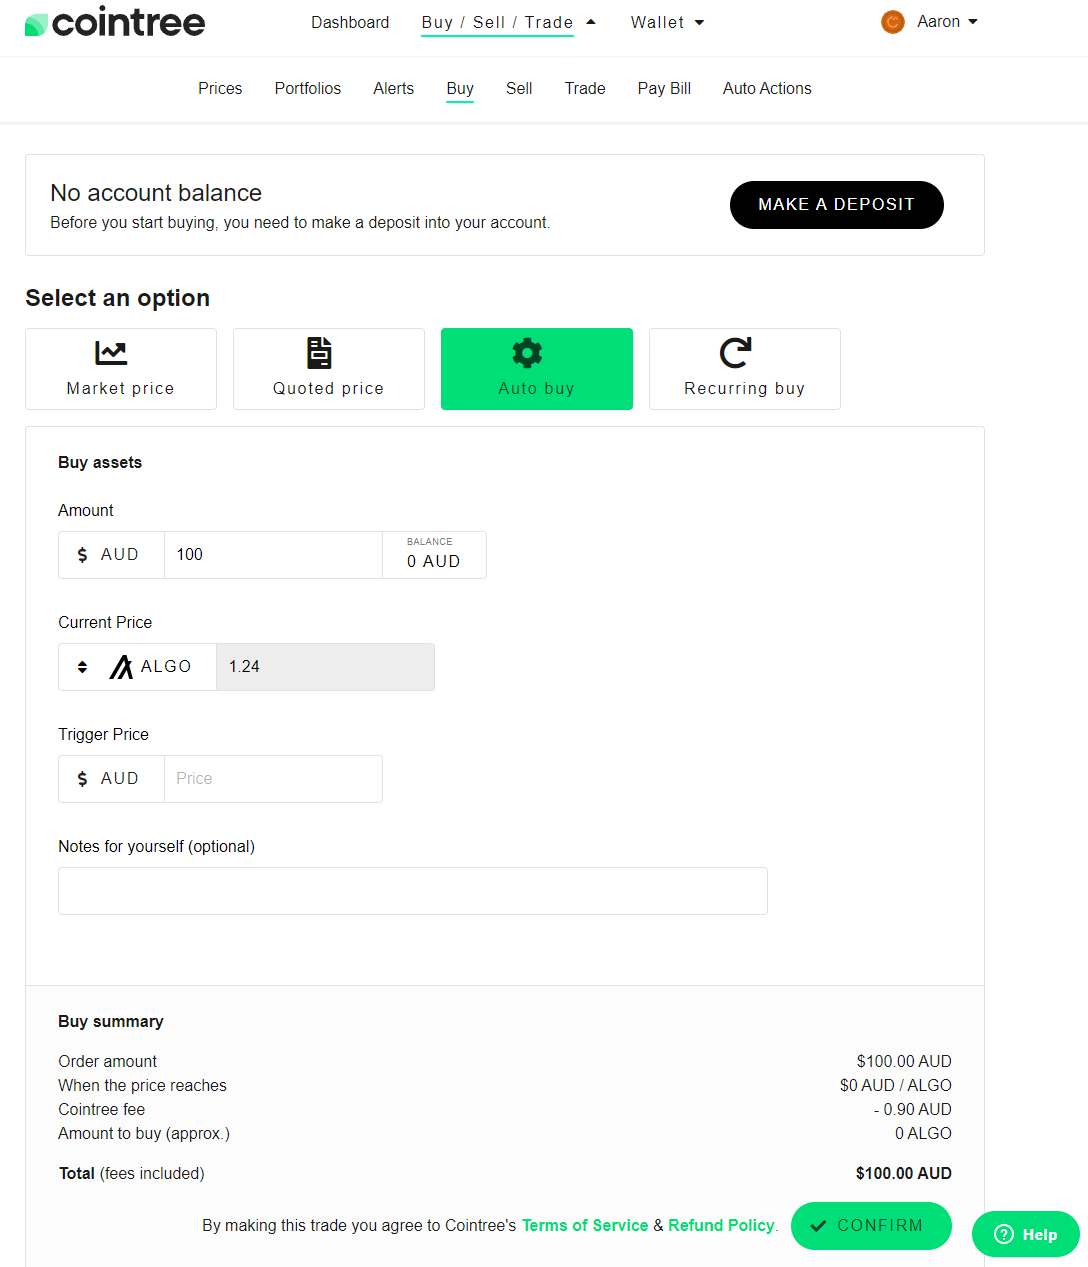
Task: Click the dollar sign beside Amount AUD
Action: [82, 555]
